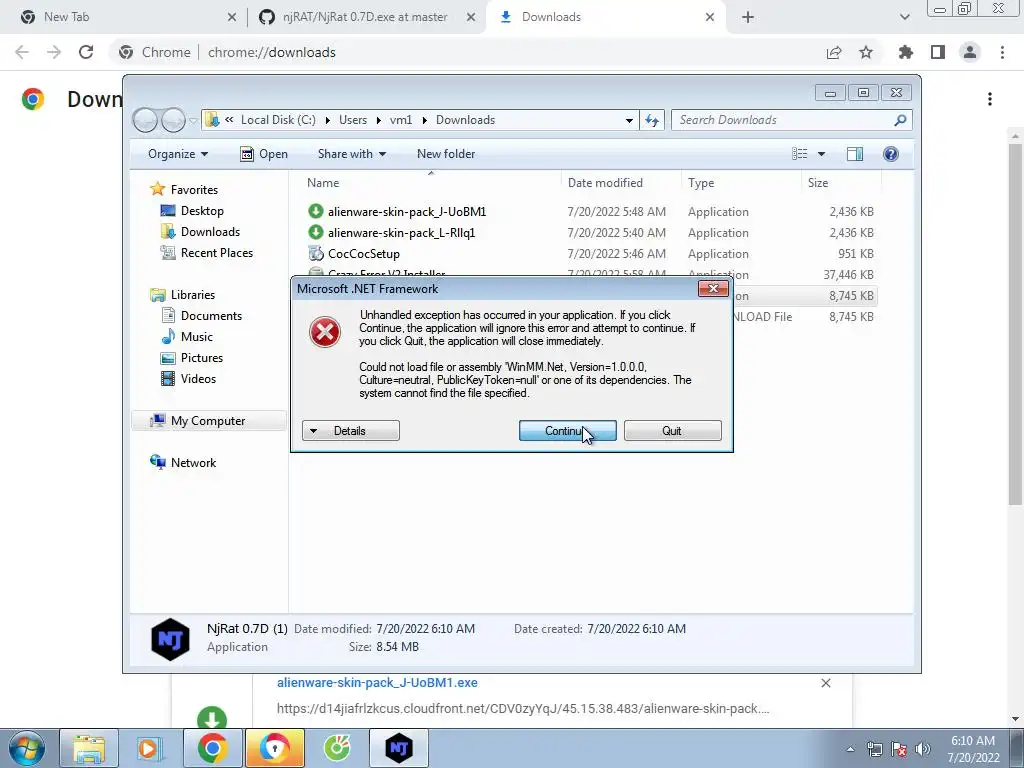This screenshot has height=768, width=1024.
Task: Click the Explorer forward button
Action: (x=173, y=120)
